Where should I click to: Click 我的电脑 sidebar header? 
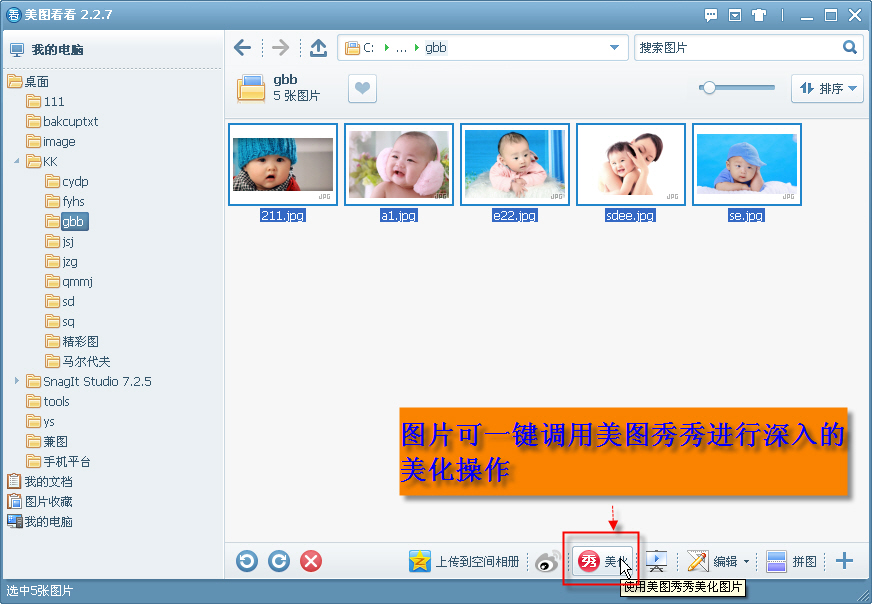[x=47, y=49]
